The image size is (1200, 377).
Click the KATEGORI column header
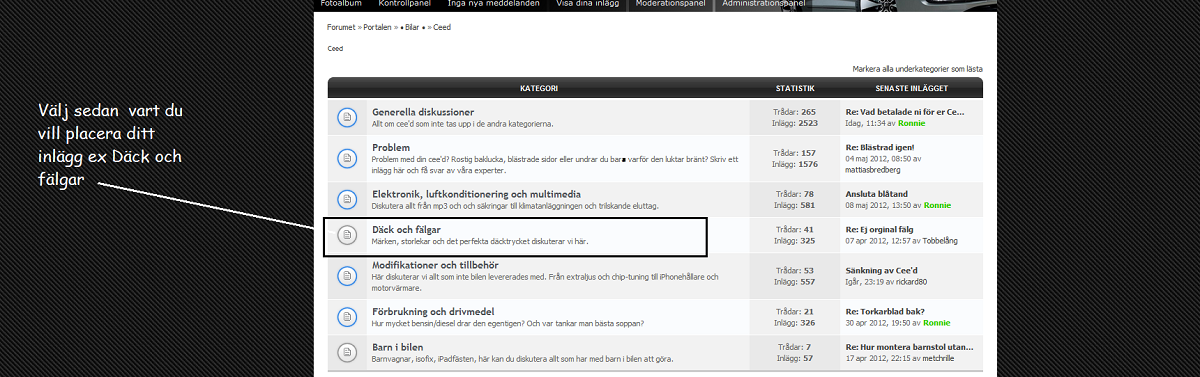tap(538, 88)
